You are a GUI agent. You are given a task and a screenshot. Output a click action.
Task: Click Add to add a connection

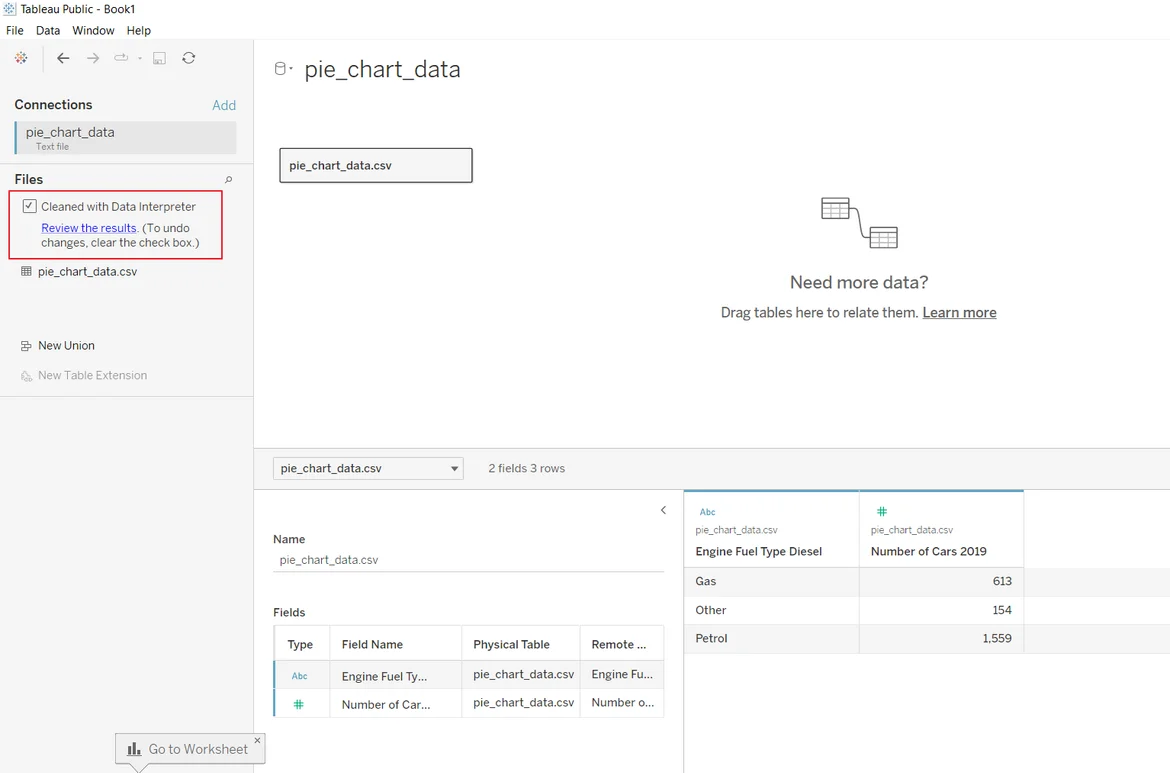[224, 105]
